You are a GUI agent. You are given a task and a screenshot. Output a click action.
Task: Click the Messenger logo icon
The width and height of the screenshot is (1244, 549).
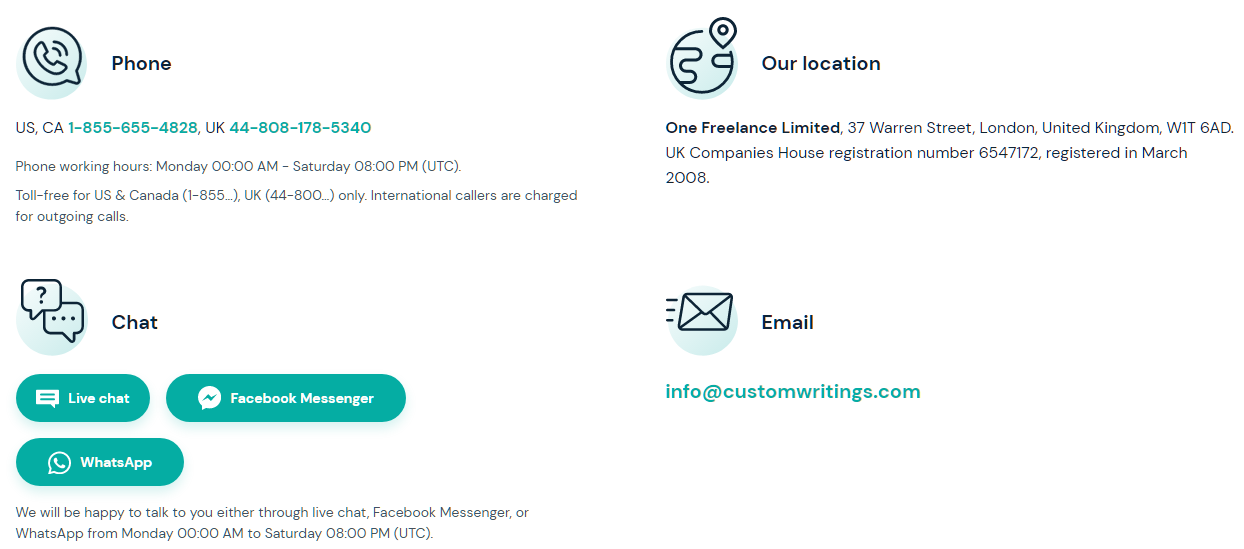209,398
